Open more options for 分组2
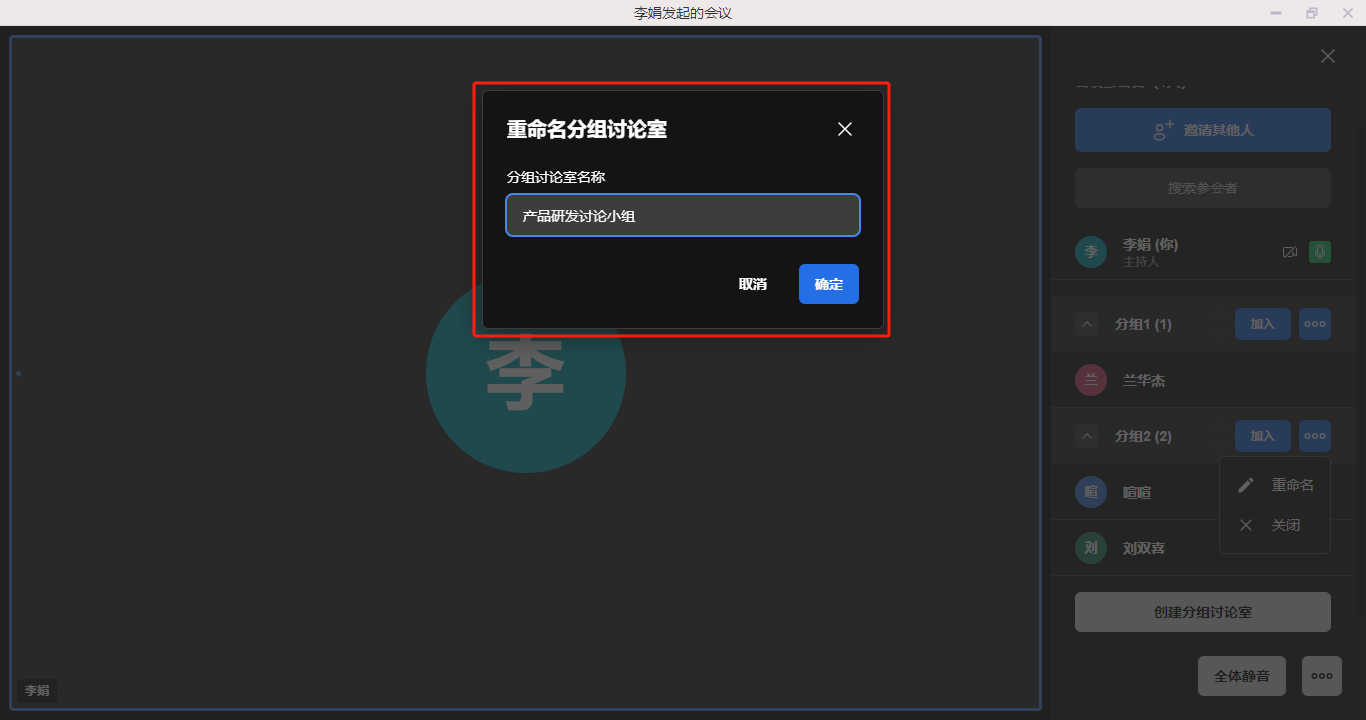Image resolution: width=1366 pixels, height=720 pixels. (x=1314, y=436)
